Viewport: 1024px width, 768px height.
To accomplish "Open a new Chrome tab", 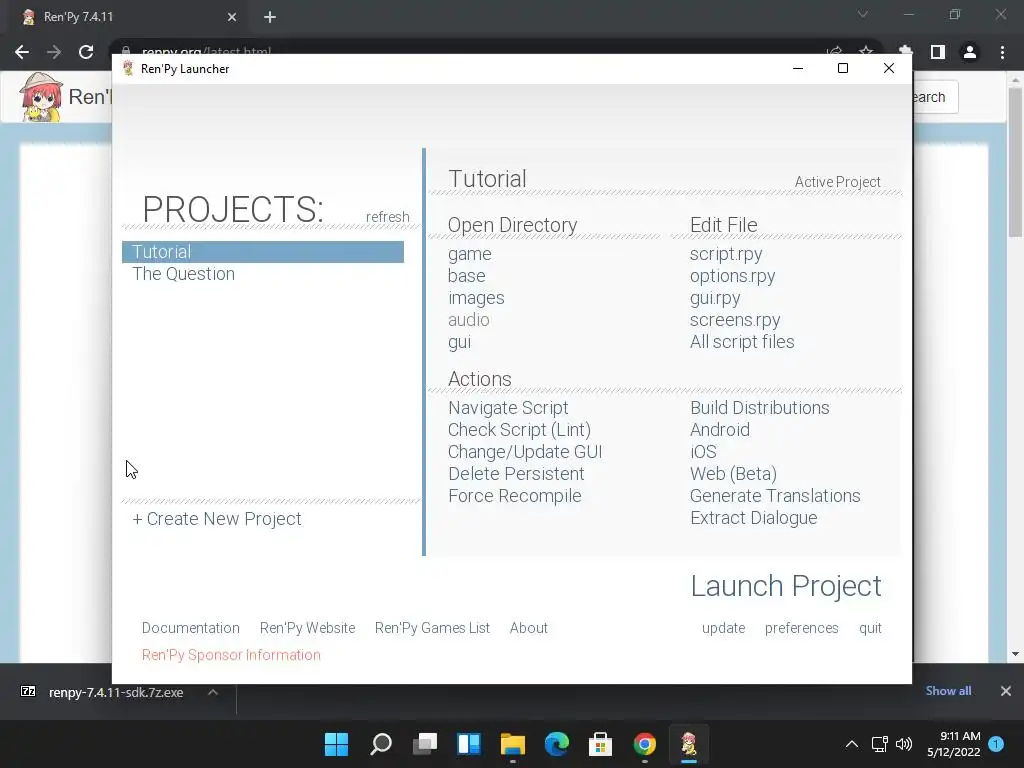I will pyautogui.click(x=270, y=17).
